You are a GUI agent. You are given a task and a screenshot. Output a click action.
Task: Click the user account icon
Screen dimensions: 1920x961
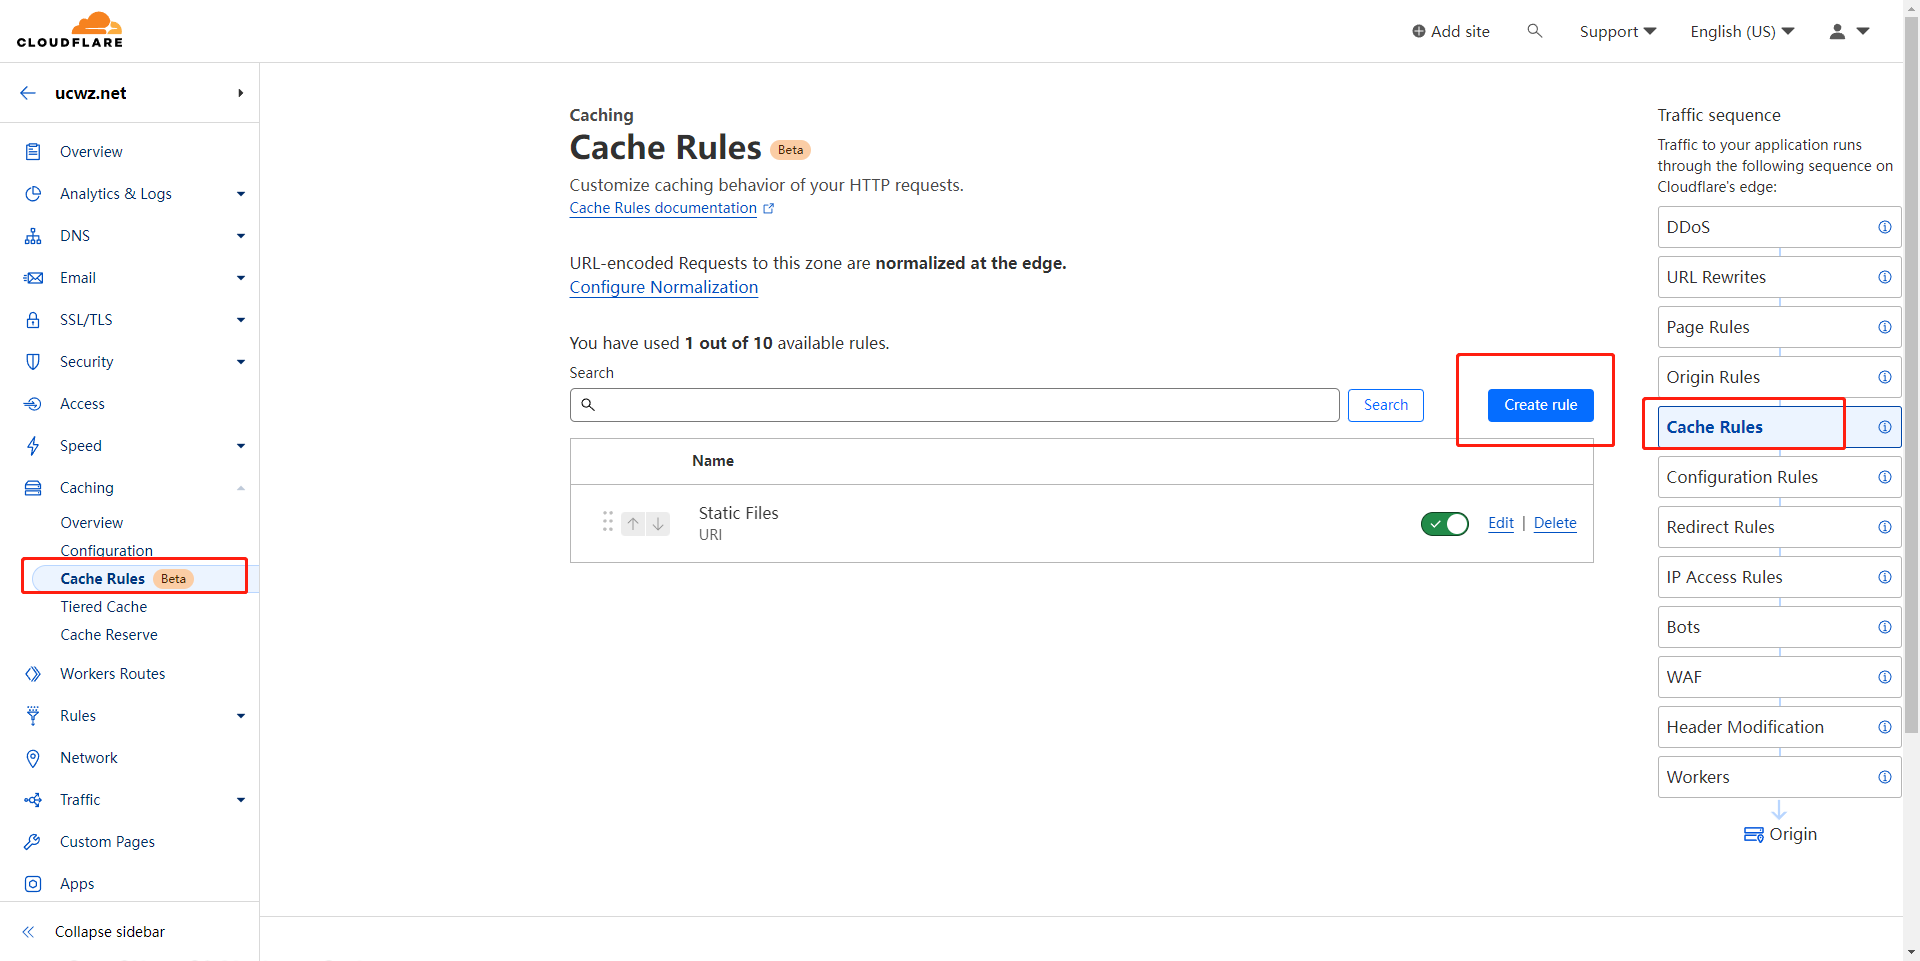tap(1837, 31)
